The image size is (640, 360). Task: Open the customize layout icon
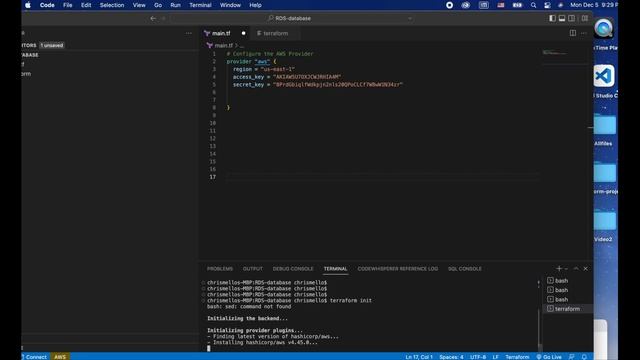pos(585,18)
